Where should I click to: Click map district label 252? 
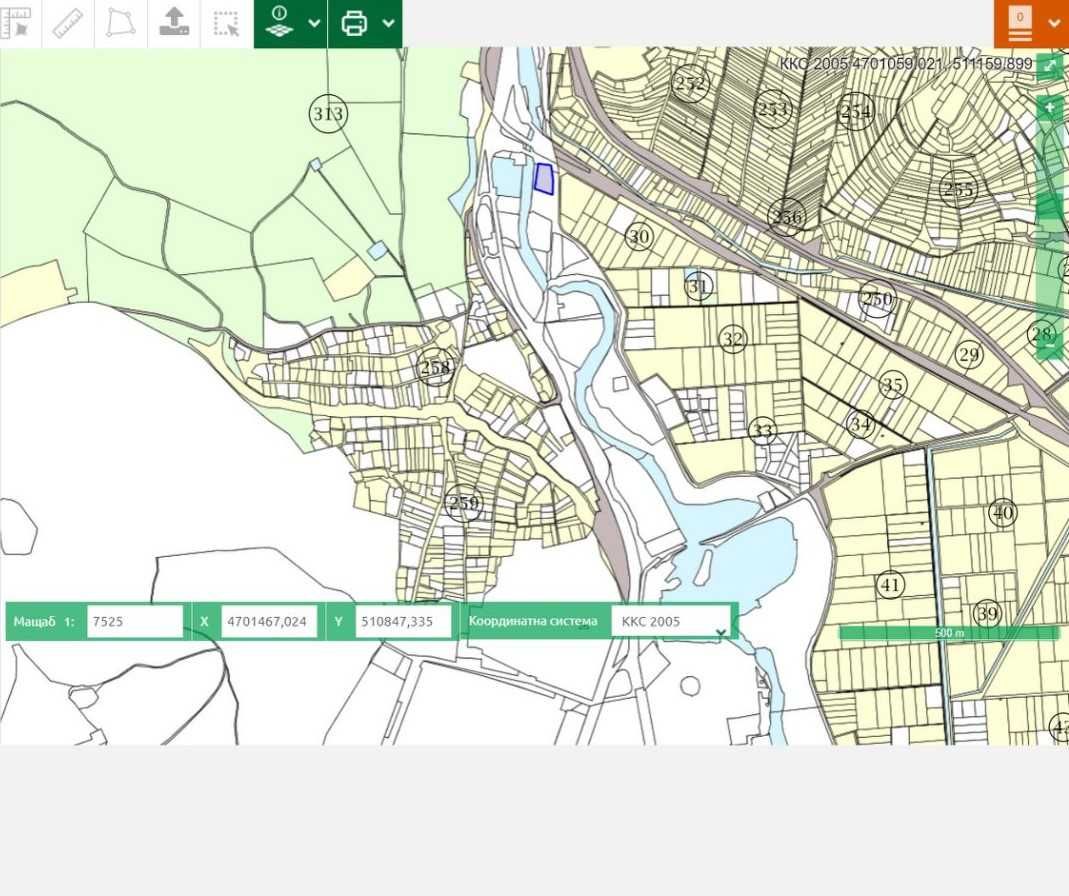click(691, 83)
